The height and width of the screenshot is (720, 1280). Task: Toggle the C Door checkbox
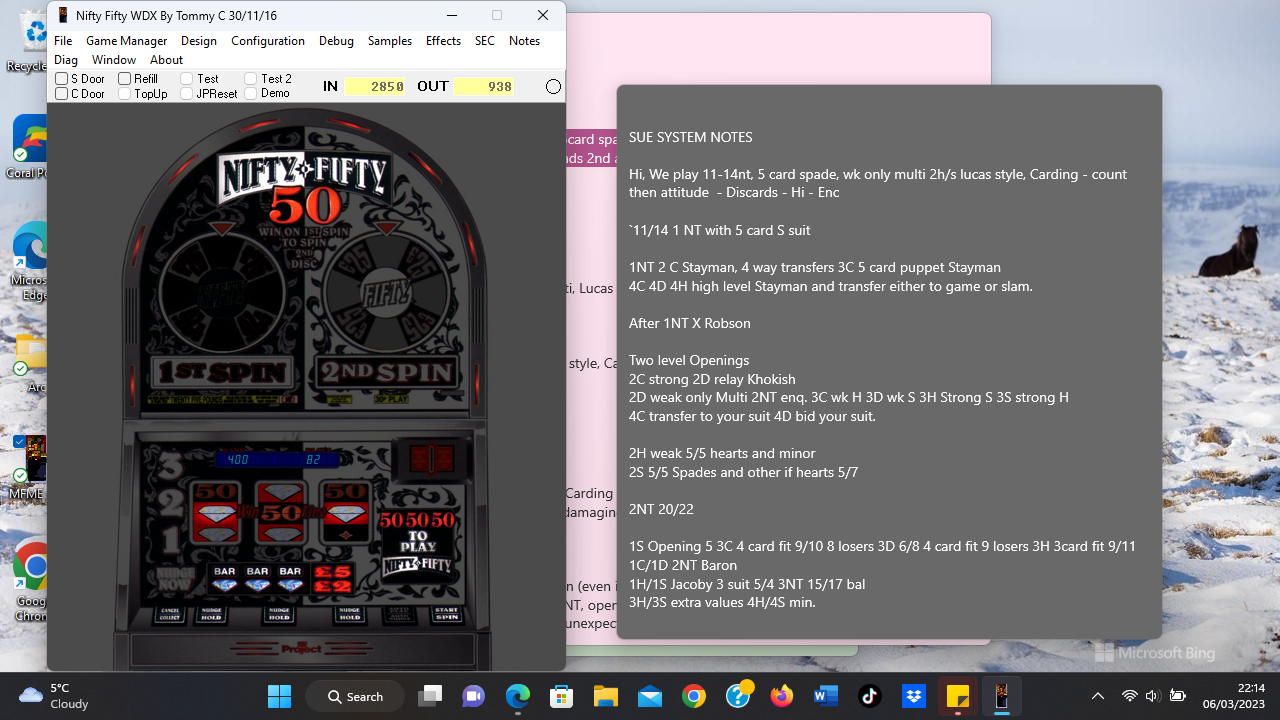pyautogui.click(x=62, y=94)
